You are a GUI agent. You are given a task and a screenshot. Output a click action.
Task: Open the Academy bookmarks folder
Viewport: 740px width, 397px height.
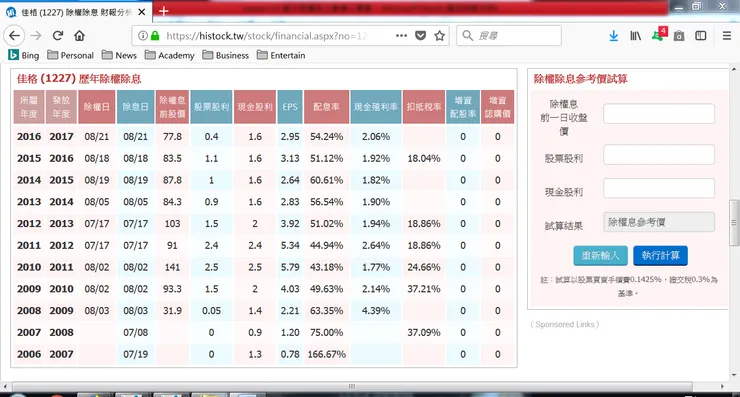click(x=169, y=55)
